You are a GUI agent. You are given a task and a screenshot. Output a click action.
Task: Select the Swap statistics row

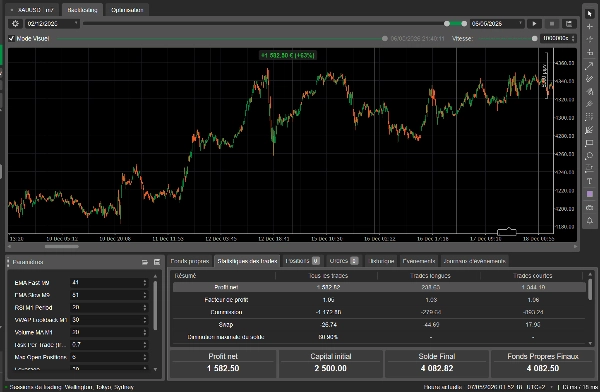(379, 325)
